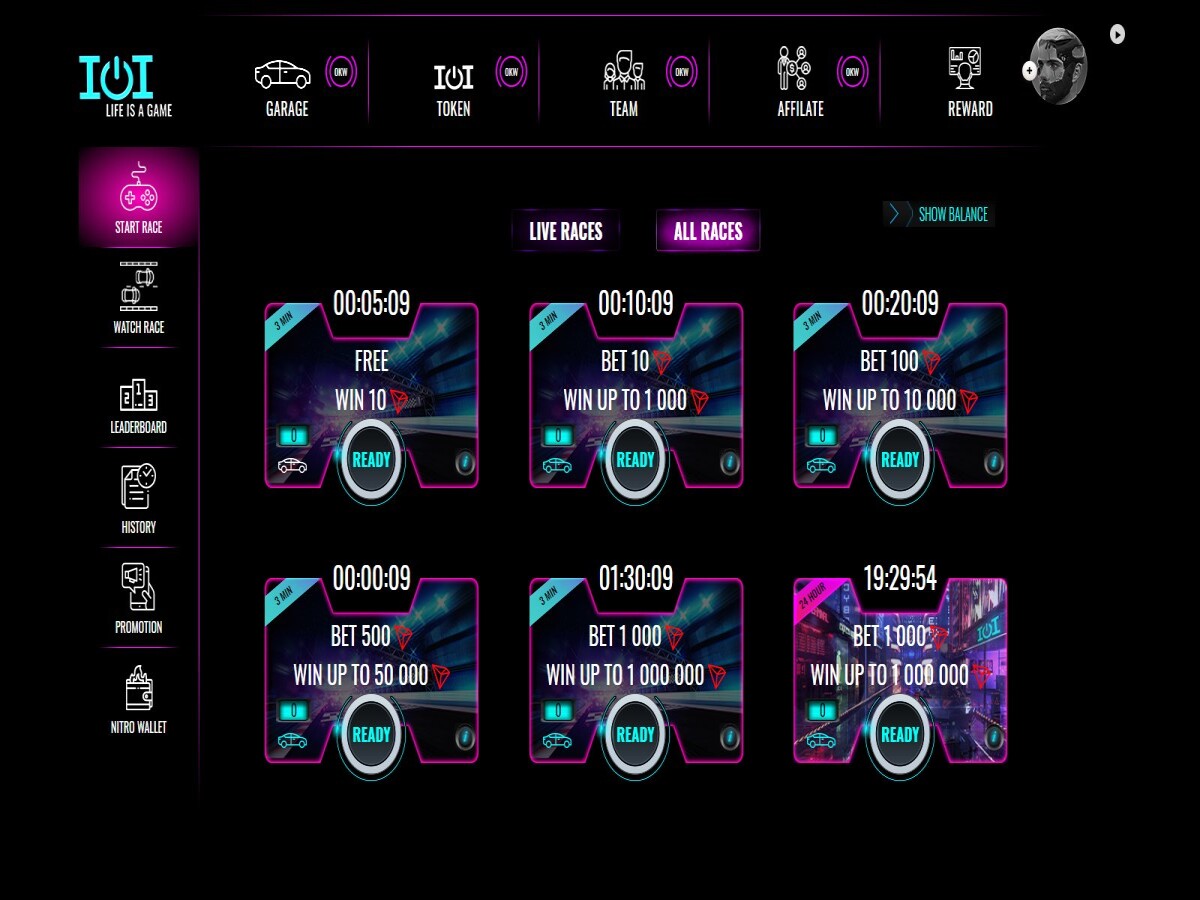
Task: Open info icon on BET 100 race card
Action: (x=993, y=463)
